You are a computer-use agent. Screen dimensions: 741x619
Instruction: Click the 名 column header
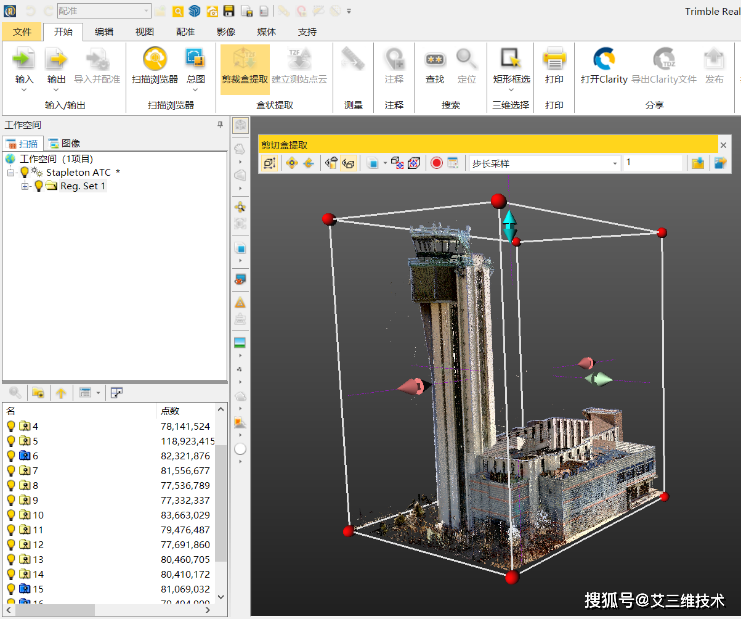(79, 411)
